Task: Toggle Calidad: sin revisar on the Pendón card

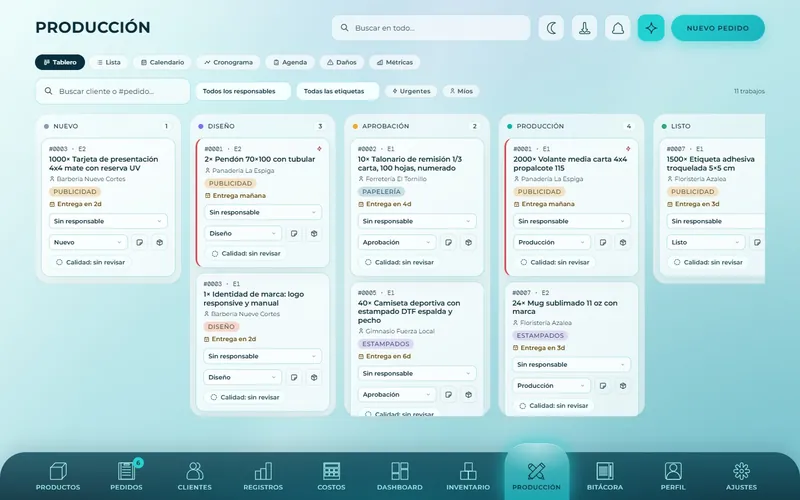Action: click(246, 253)
